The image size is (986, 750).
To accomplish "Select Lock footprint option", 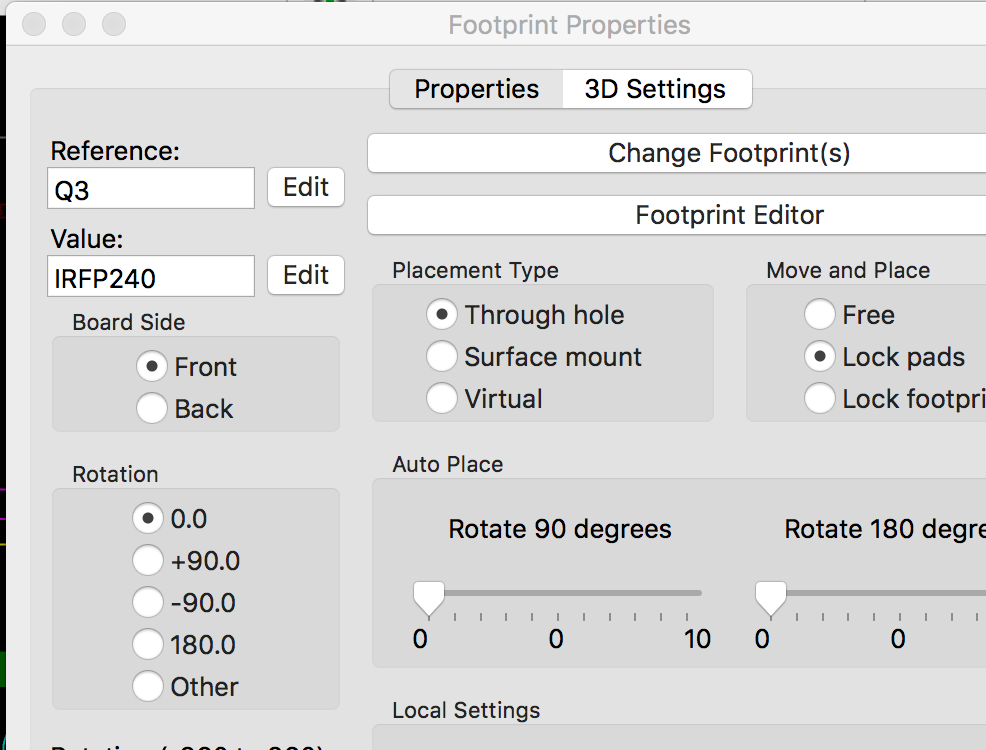I will (x=819, y=399).
